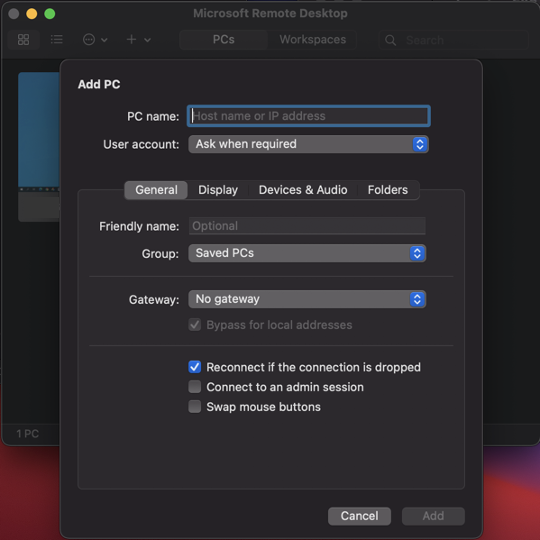Click the '1 PC' status text

coord(28,434)
